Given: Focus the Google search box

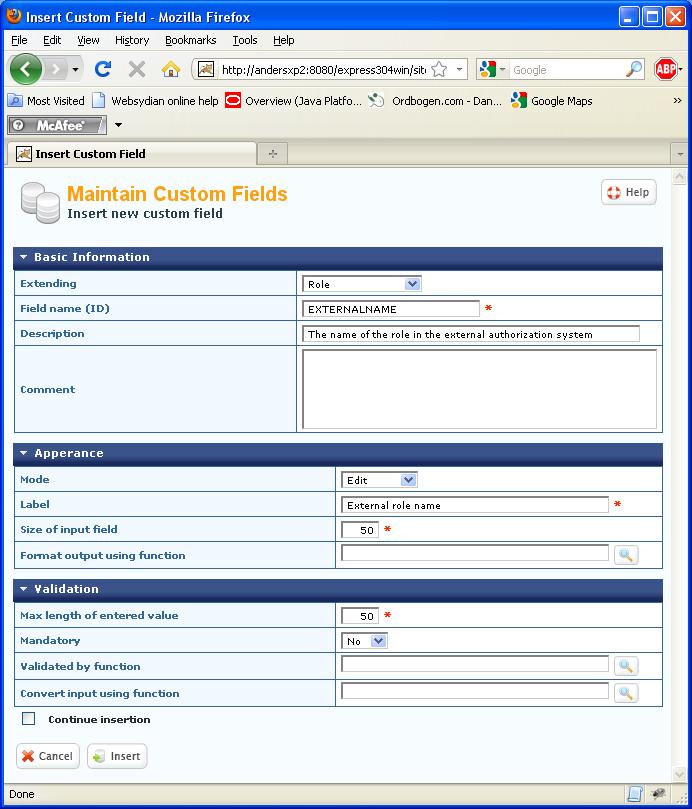Looking at the screenshot, I should 567,70.
